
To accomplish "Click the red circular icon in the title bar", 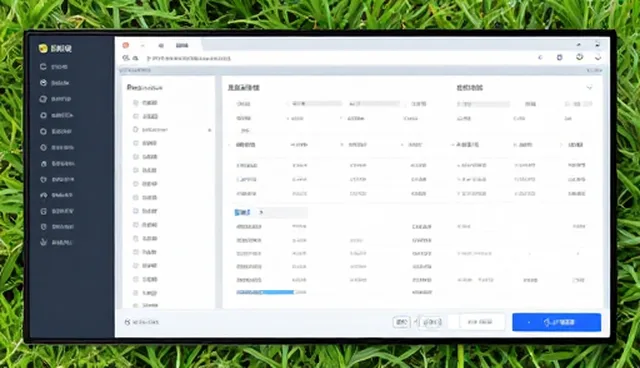I will tap(126, 45).
